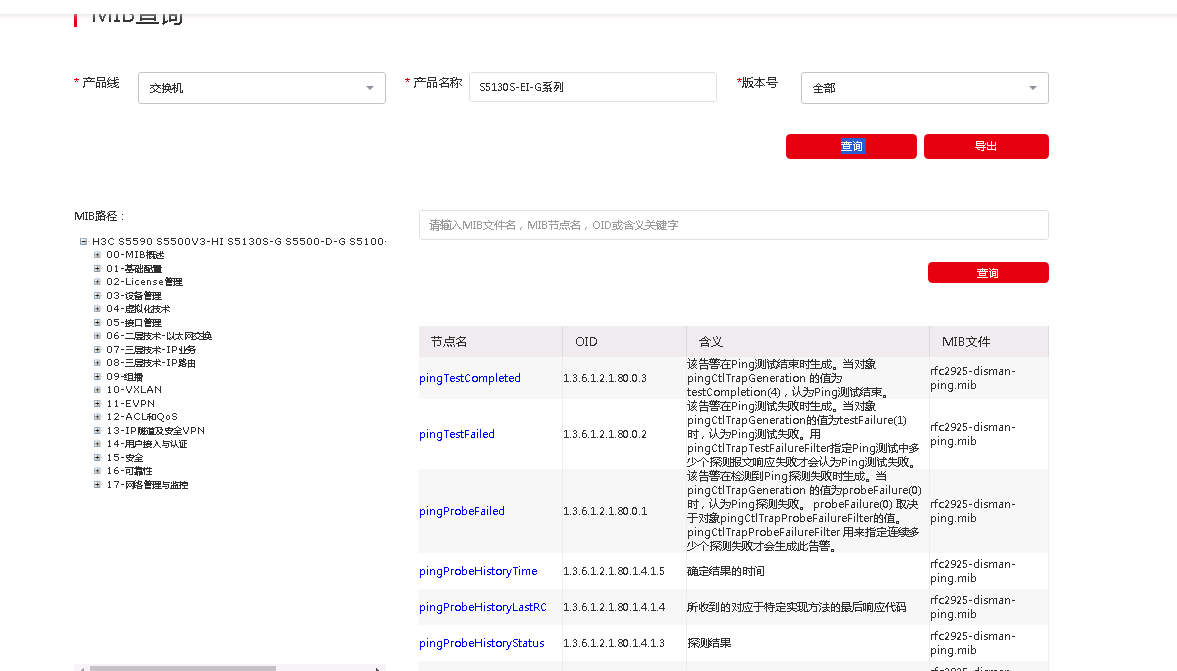Click the 含义 column header
This screenshot has width=1177, height=671.
coord(808,342)
